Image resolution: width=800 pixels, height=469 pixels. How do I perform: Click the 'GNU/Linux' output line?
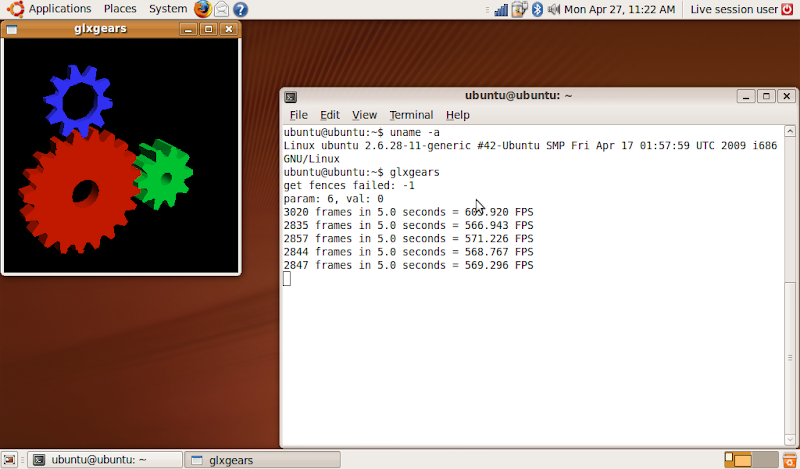click(312, 159)
